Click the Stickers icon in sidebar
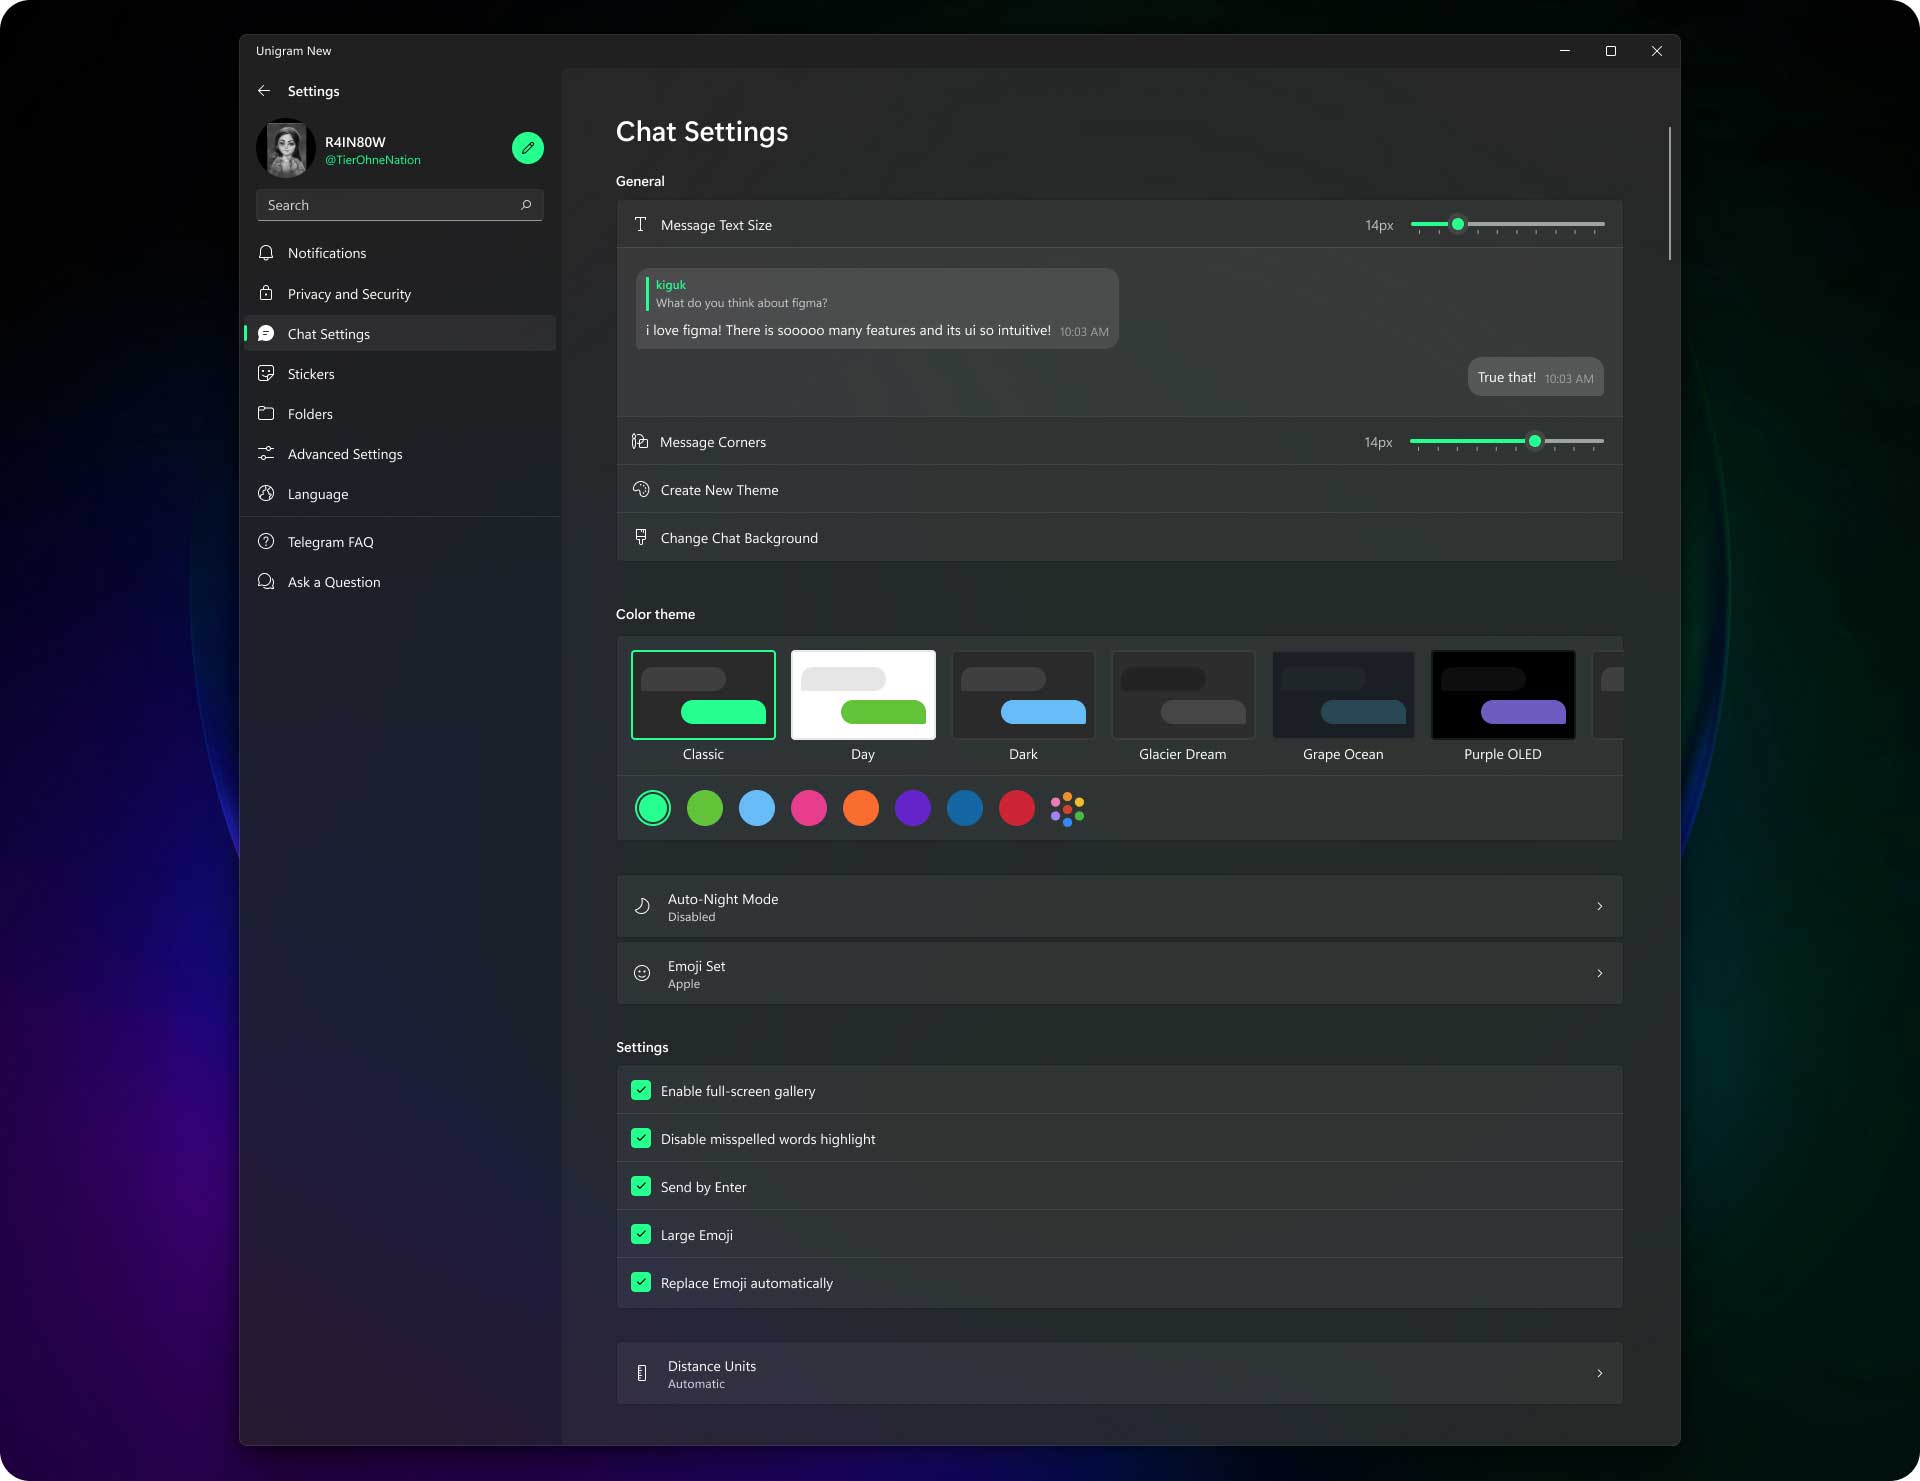 266,373
